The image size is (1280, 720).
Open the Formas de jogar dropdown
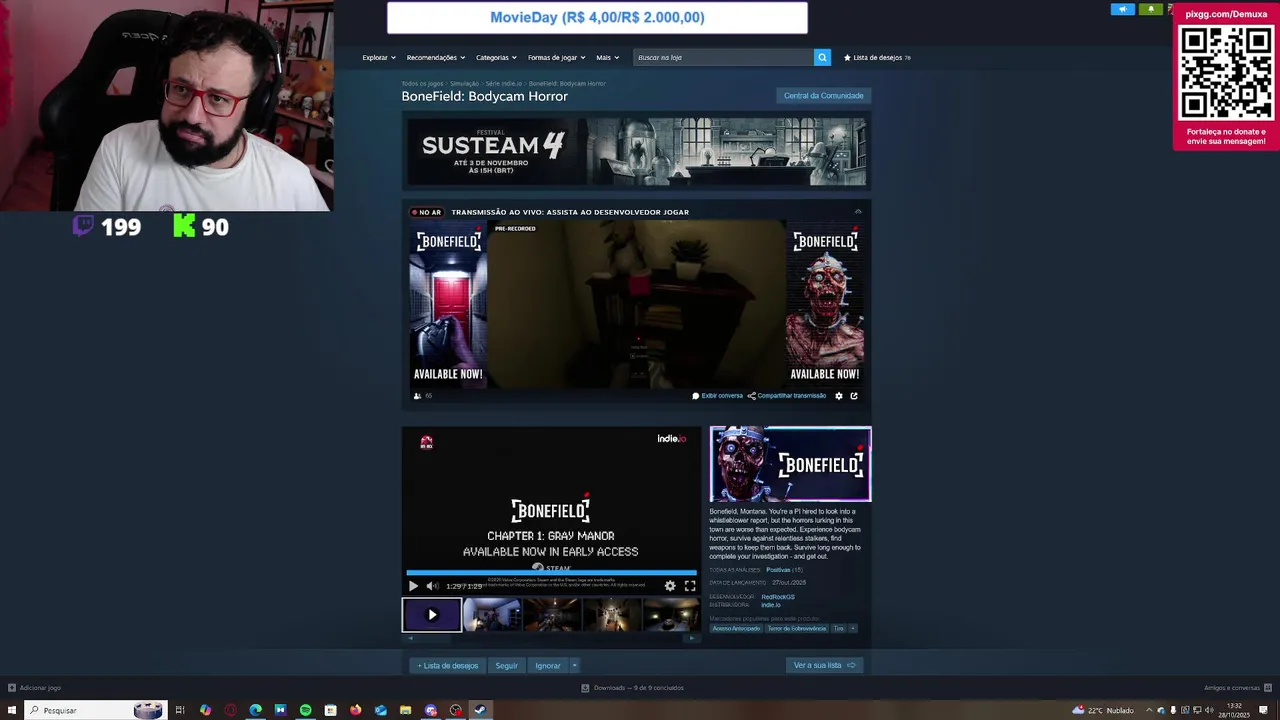tap(557, 57)
